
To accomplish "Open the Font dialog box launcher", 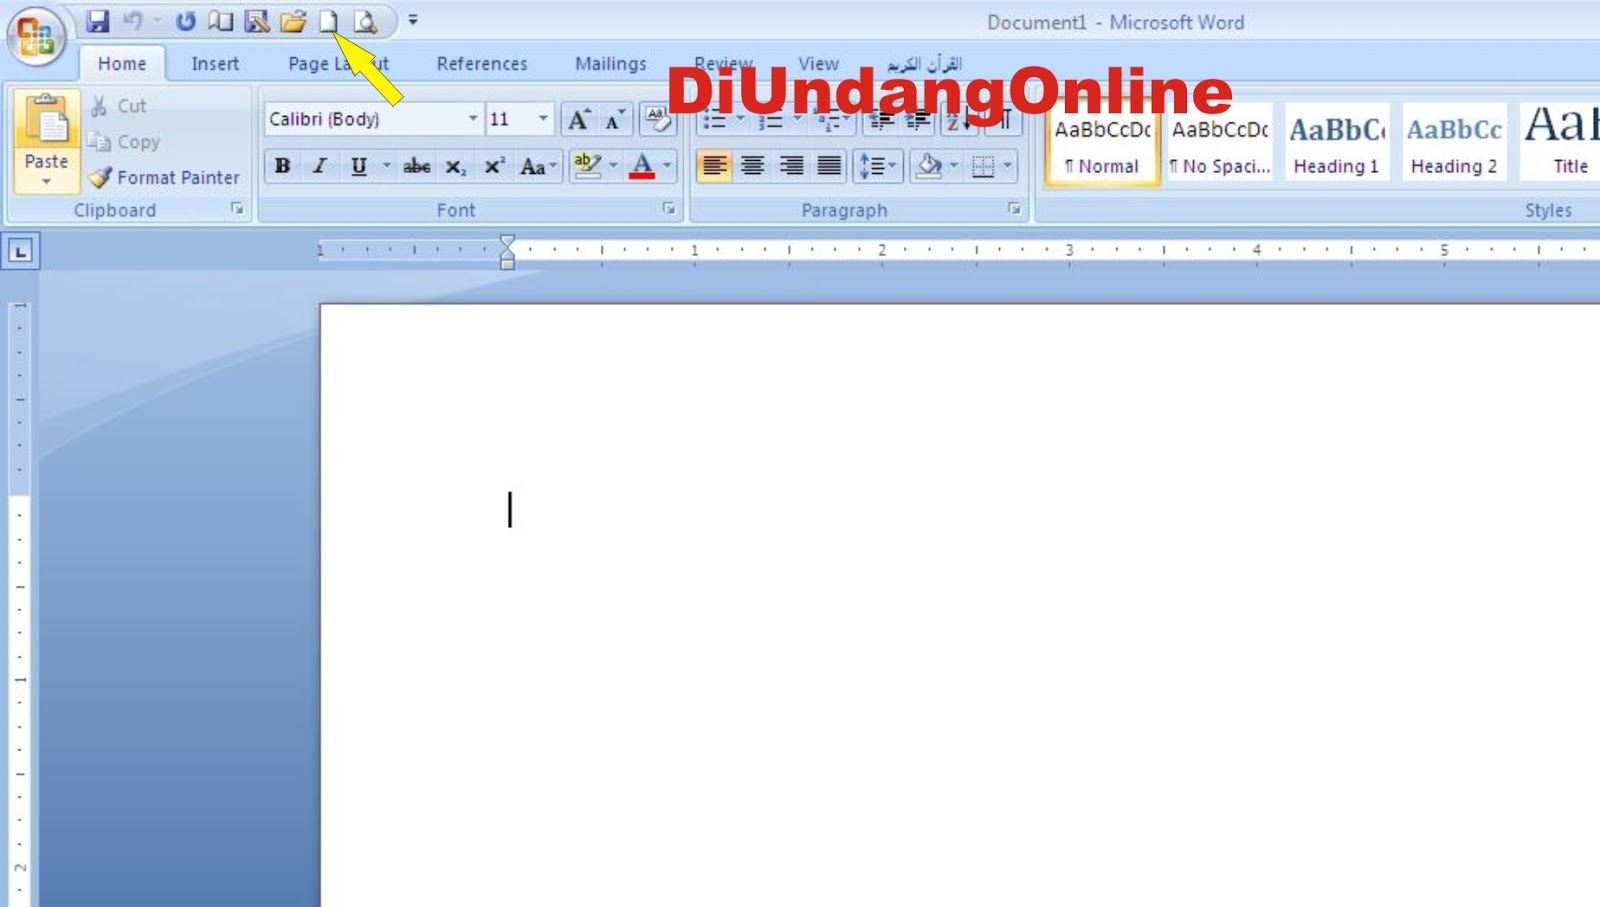I will (x=668, y=208).
